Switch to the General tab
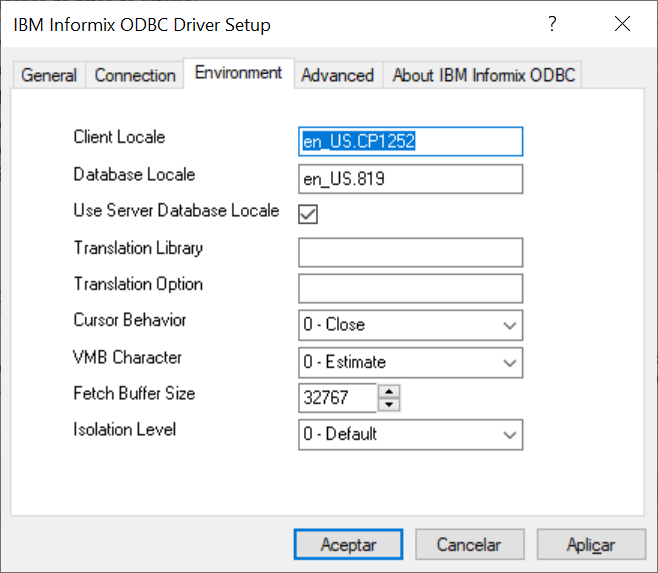Screen dimensions: 658x573 coord(49,75)
